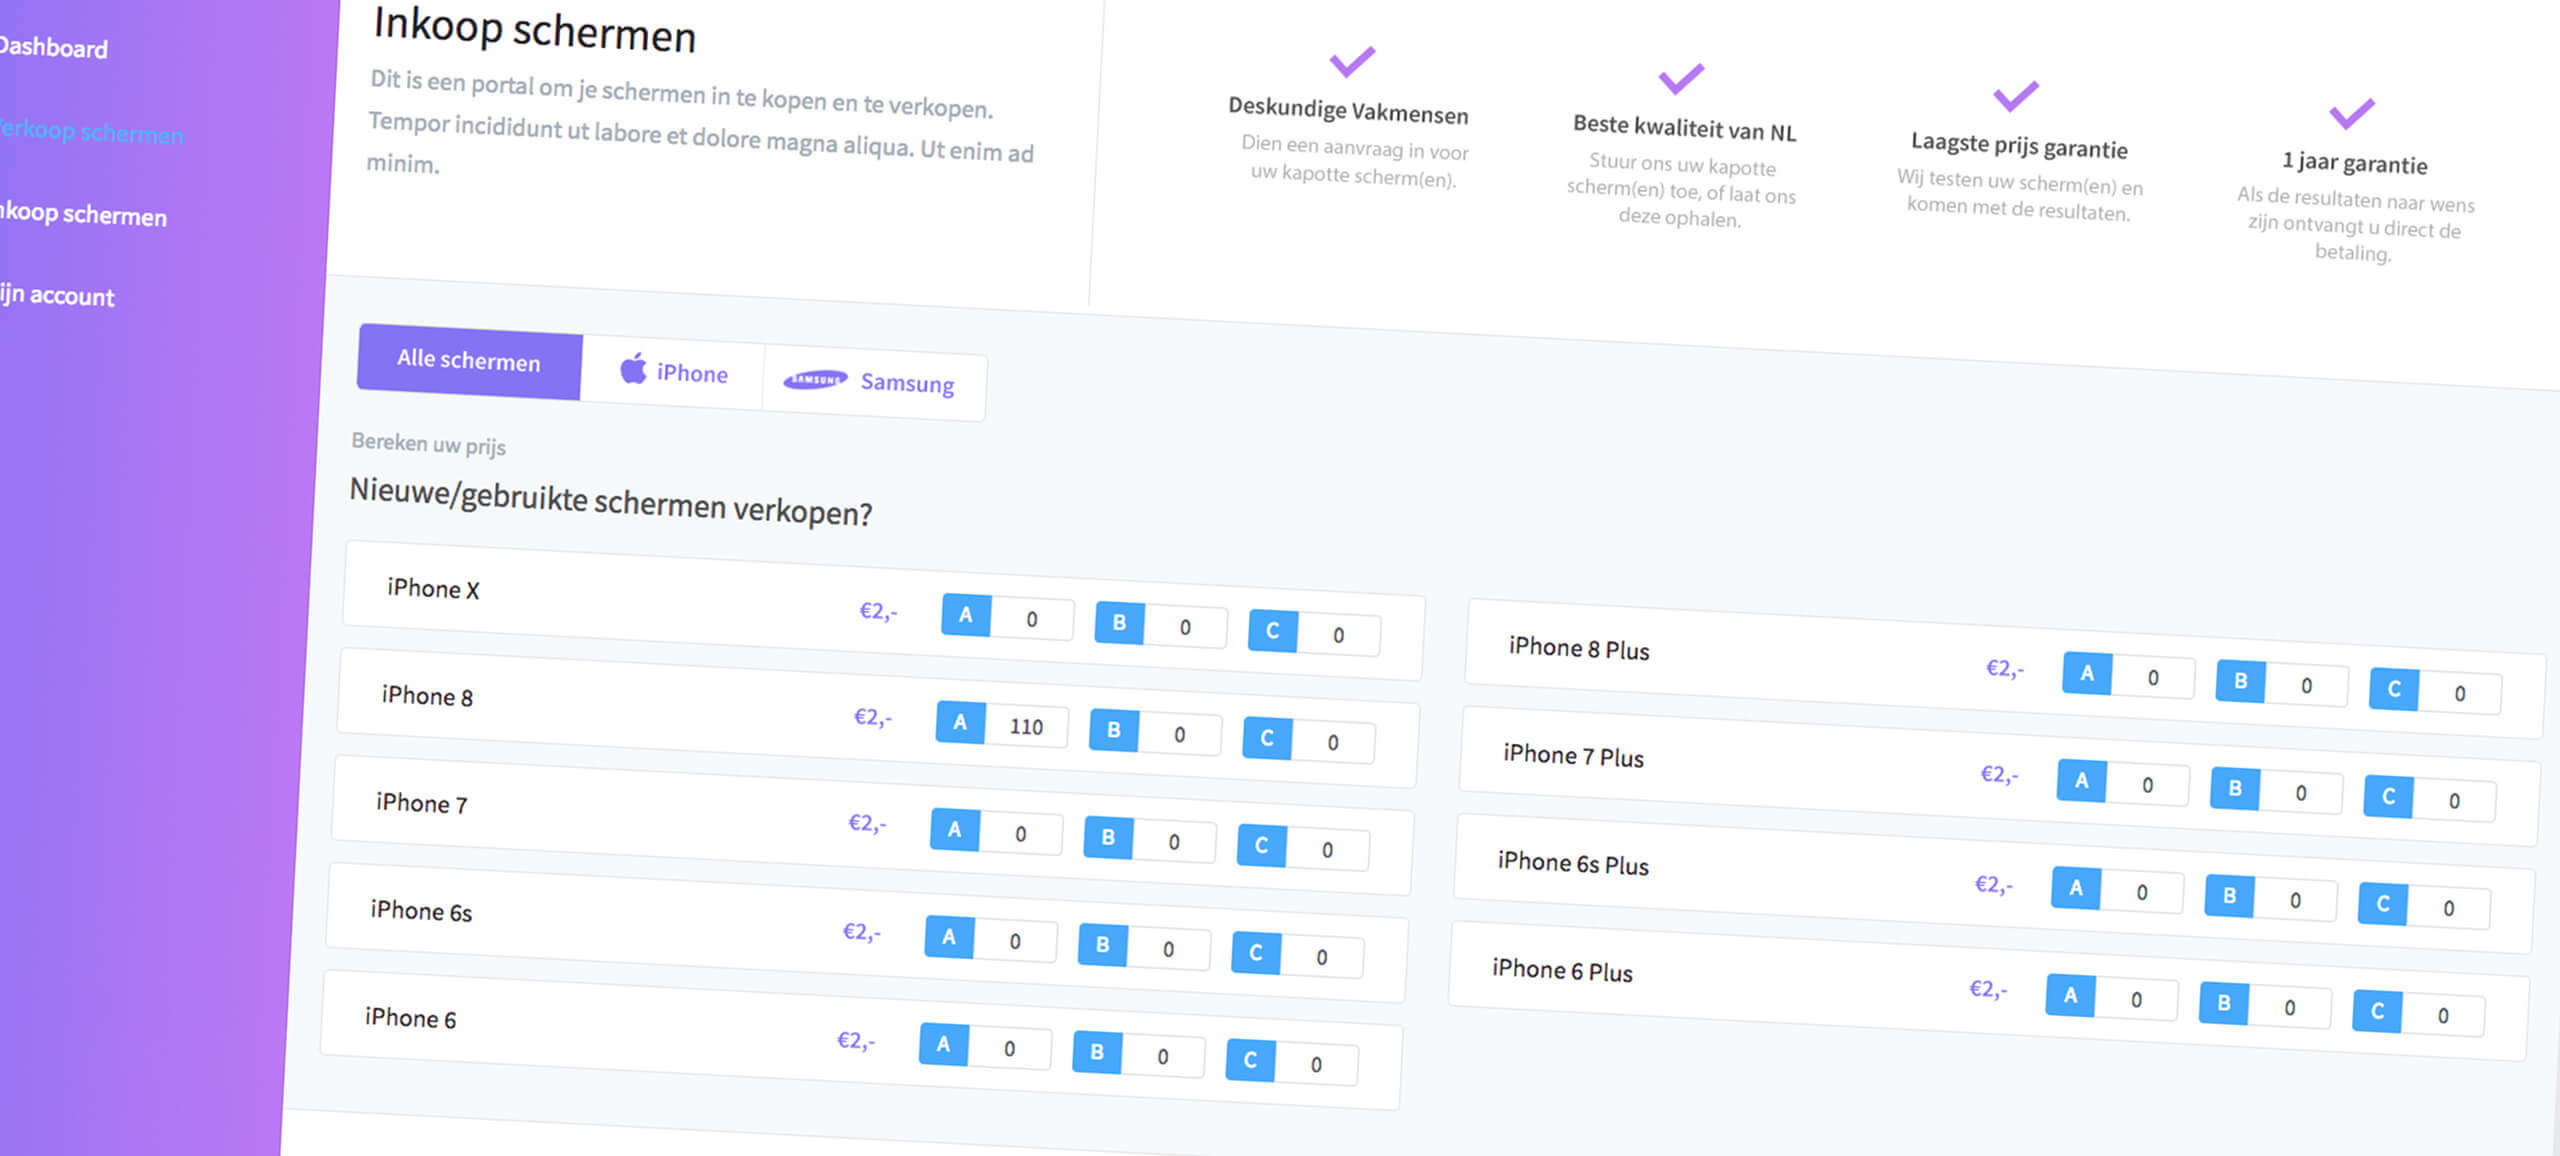
Task: Focus iPhone 6 Plus grade B quantity field
Action: [x=2289, y=1007]
